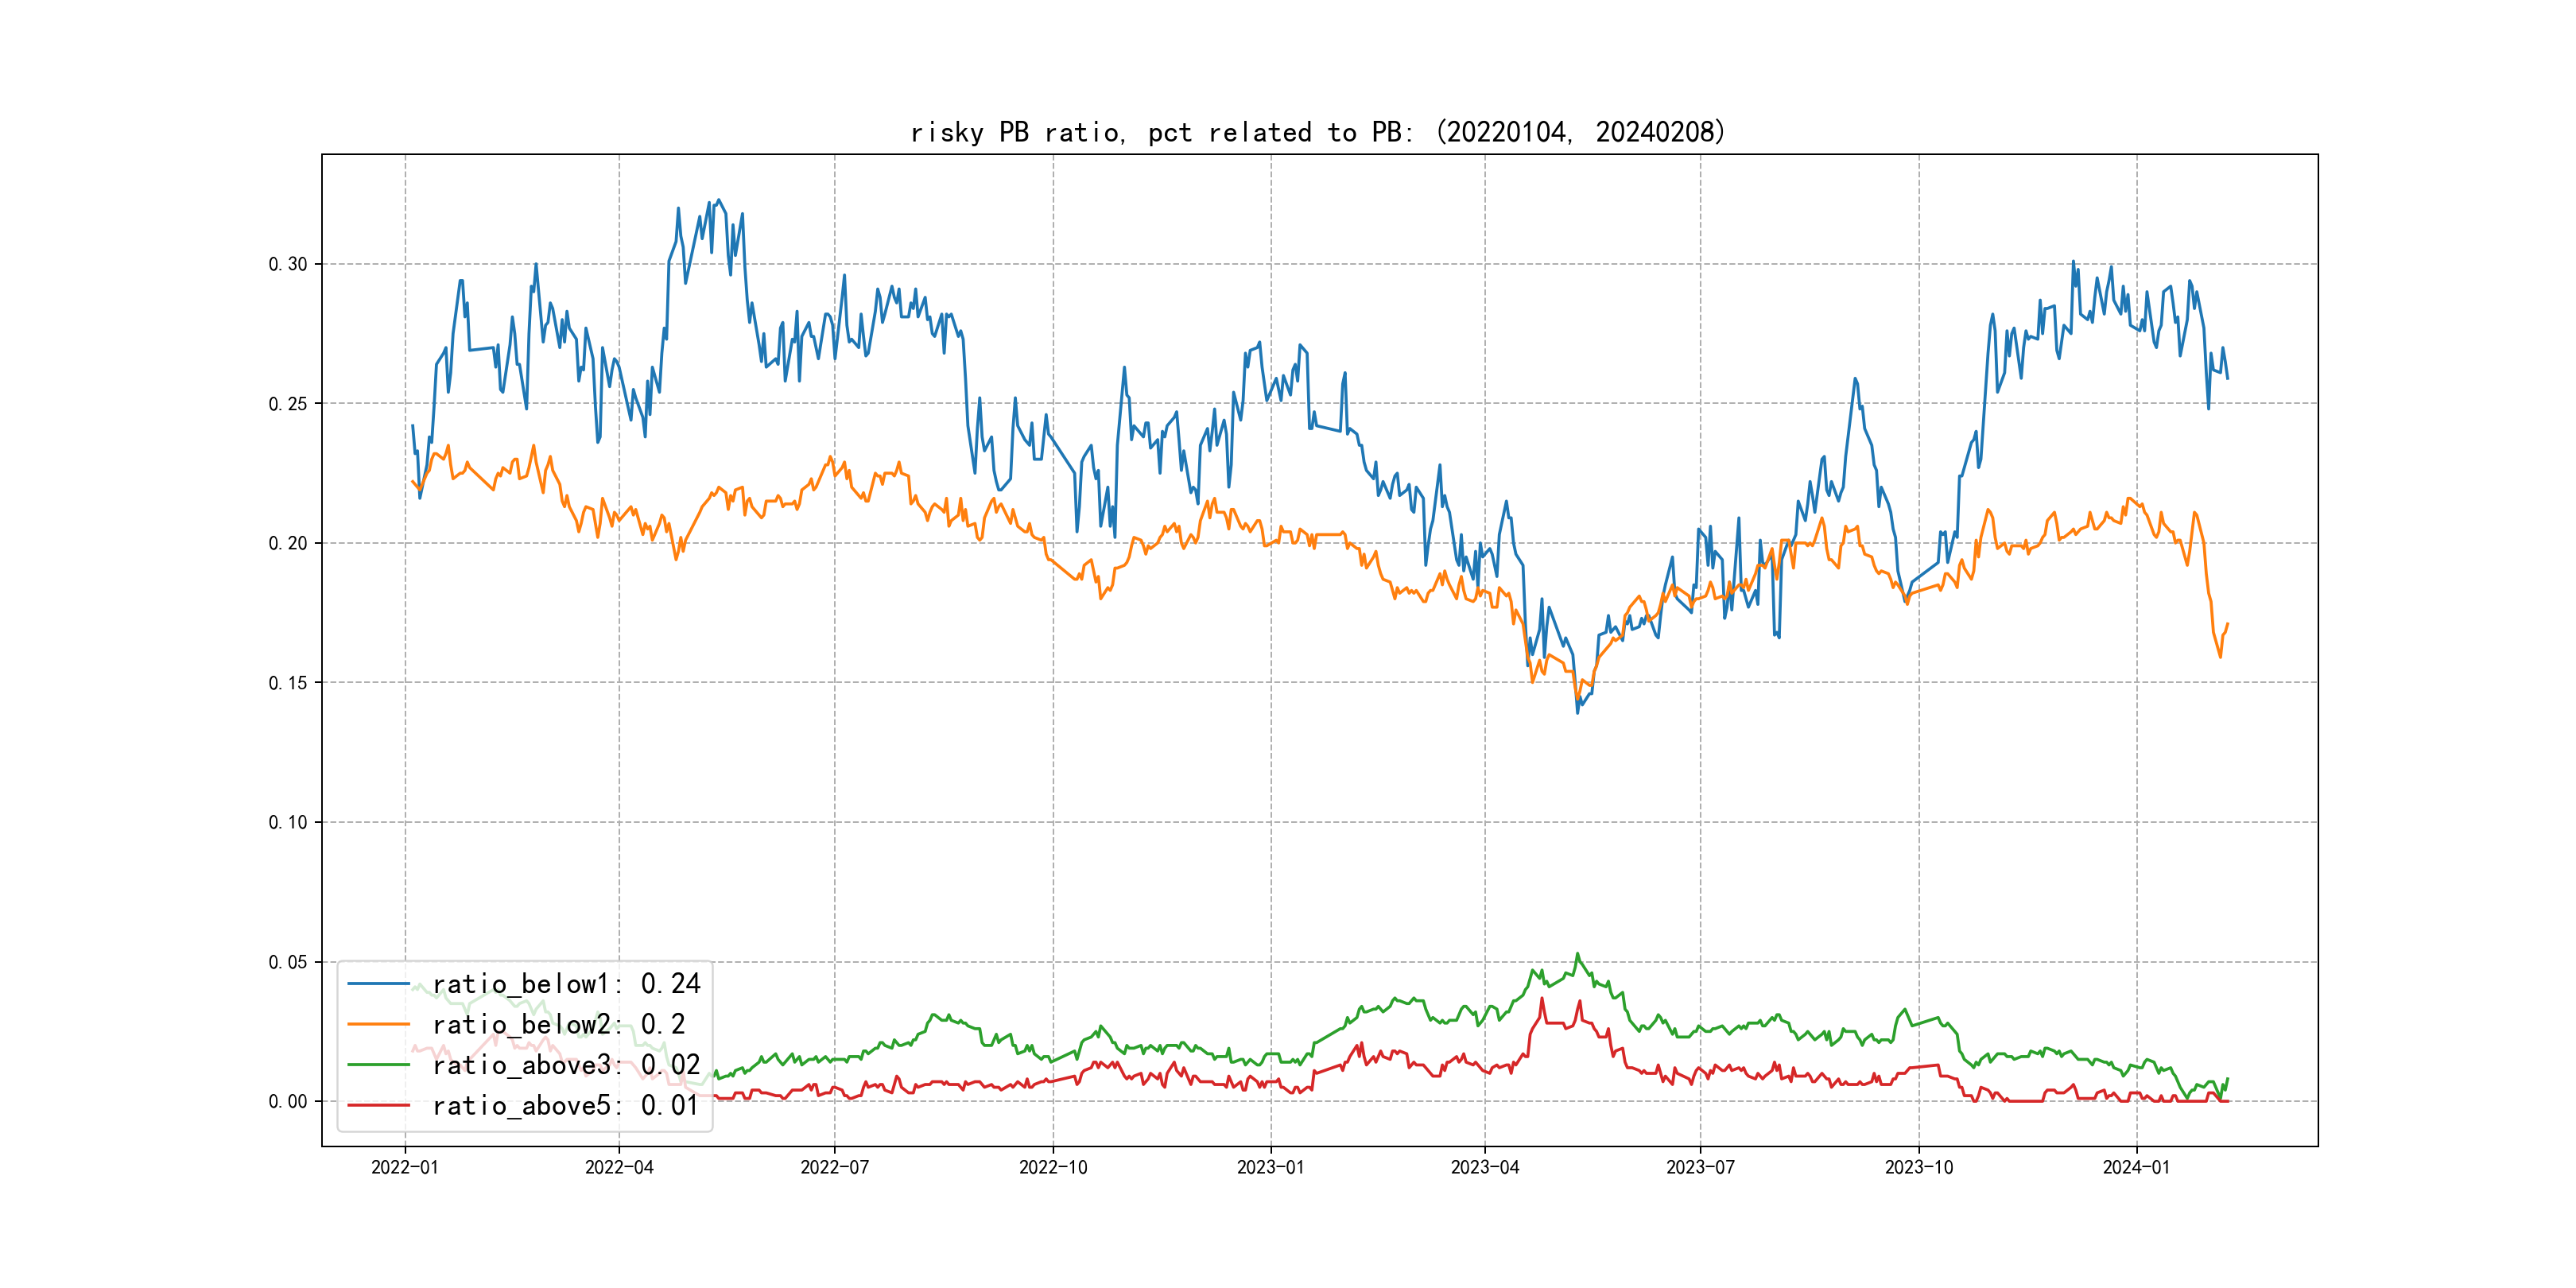Click the blue ratio_below1 legend line
Viewport: 2576px width, 1288px height.
[x=378, y=984]
